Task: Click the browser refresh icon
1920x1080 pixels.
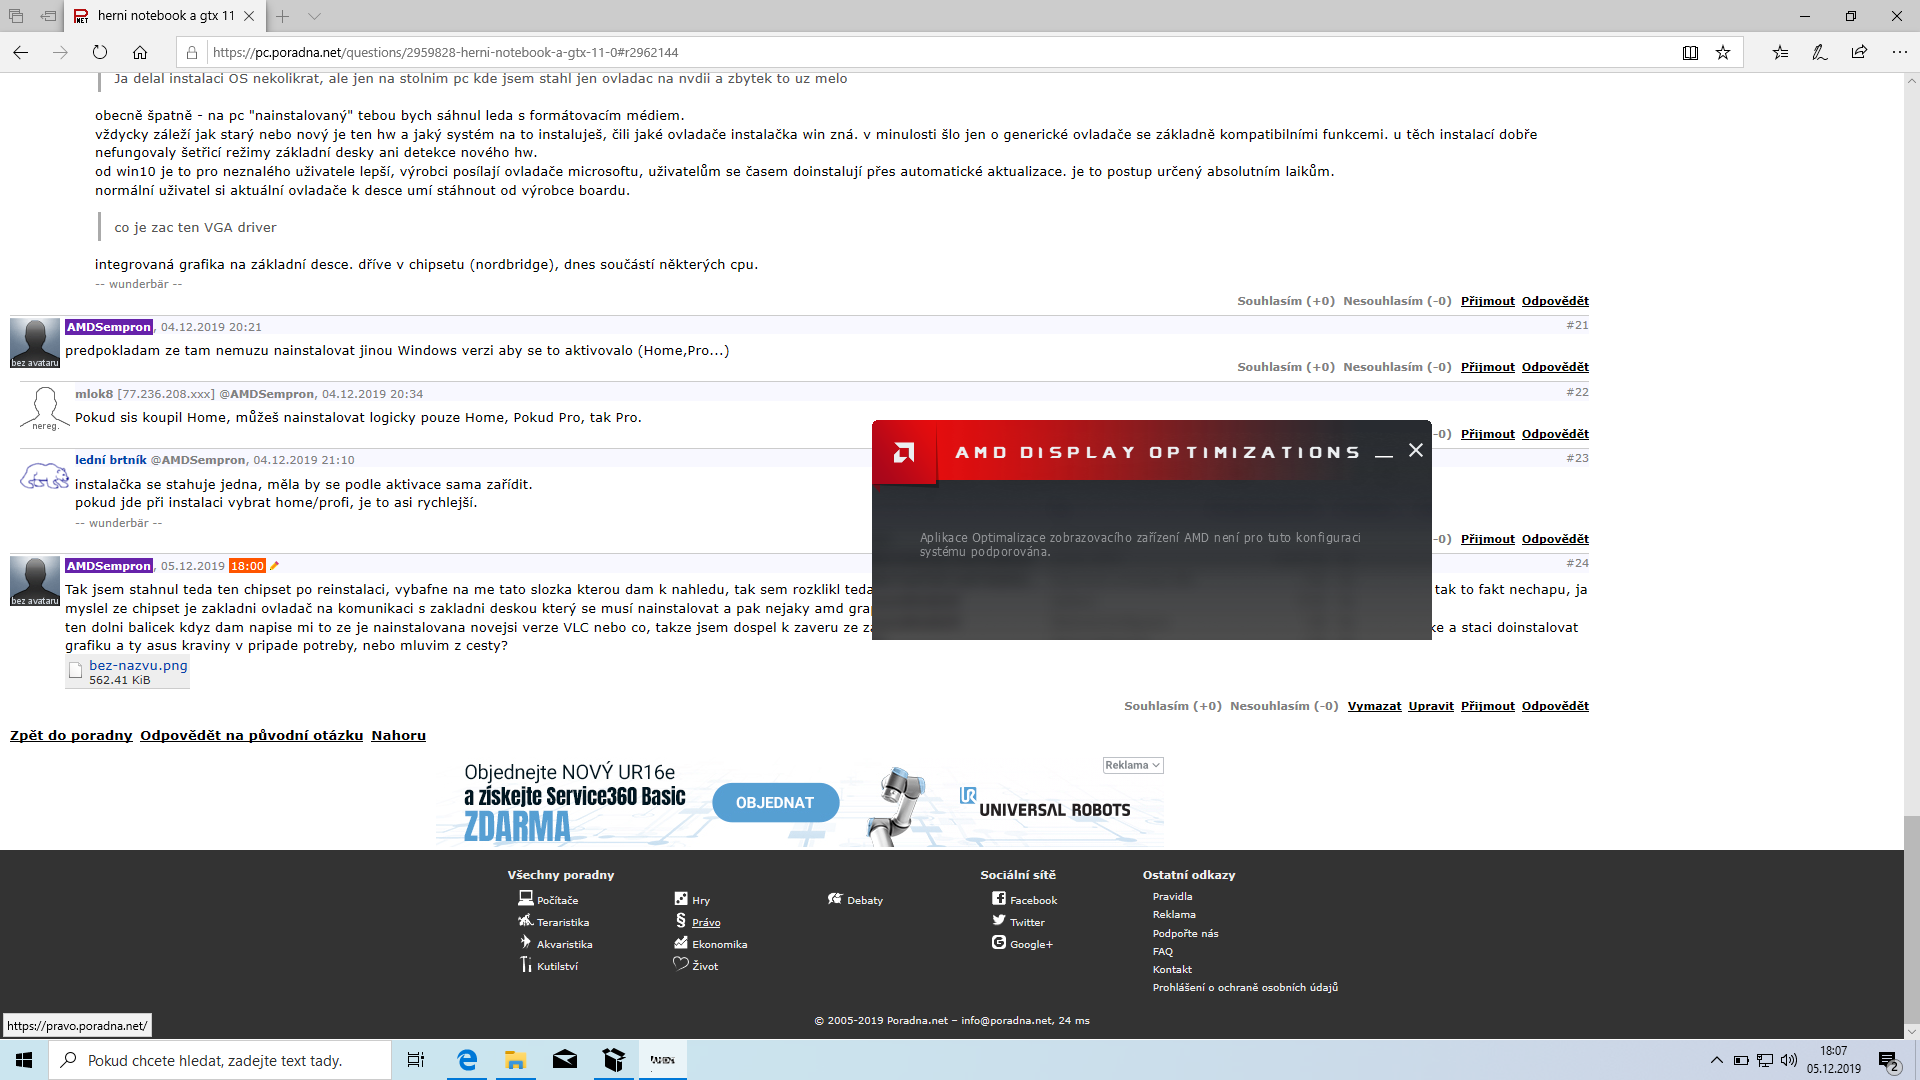Action: 100,52
